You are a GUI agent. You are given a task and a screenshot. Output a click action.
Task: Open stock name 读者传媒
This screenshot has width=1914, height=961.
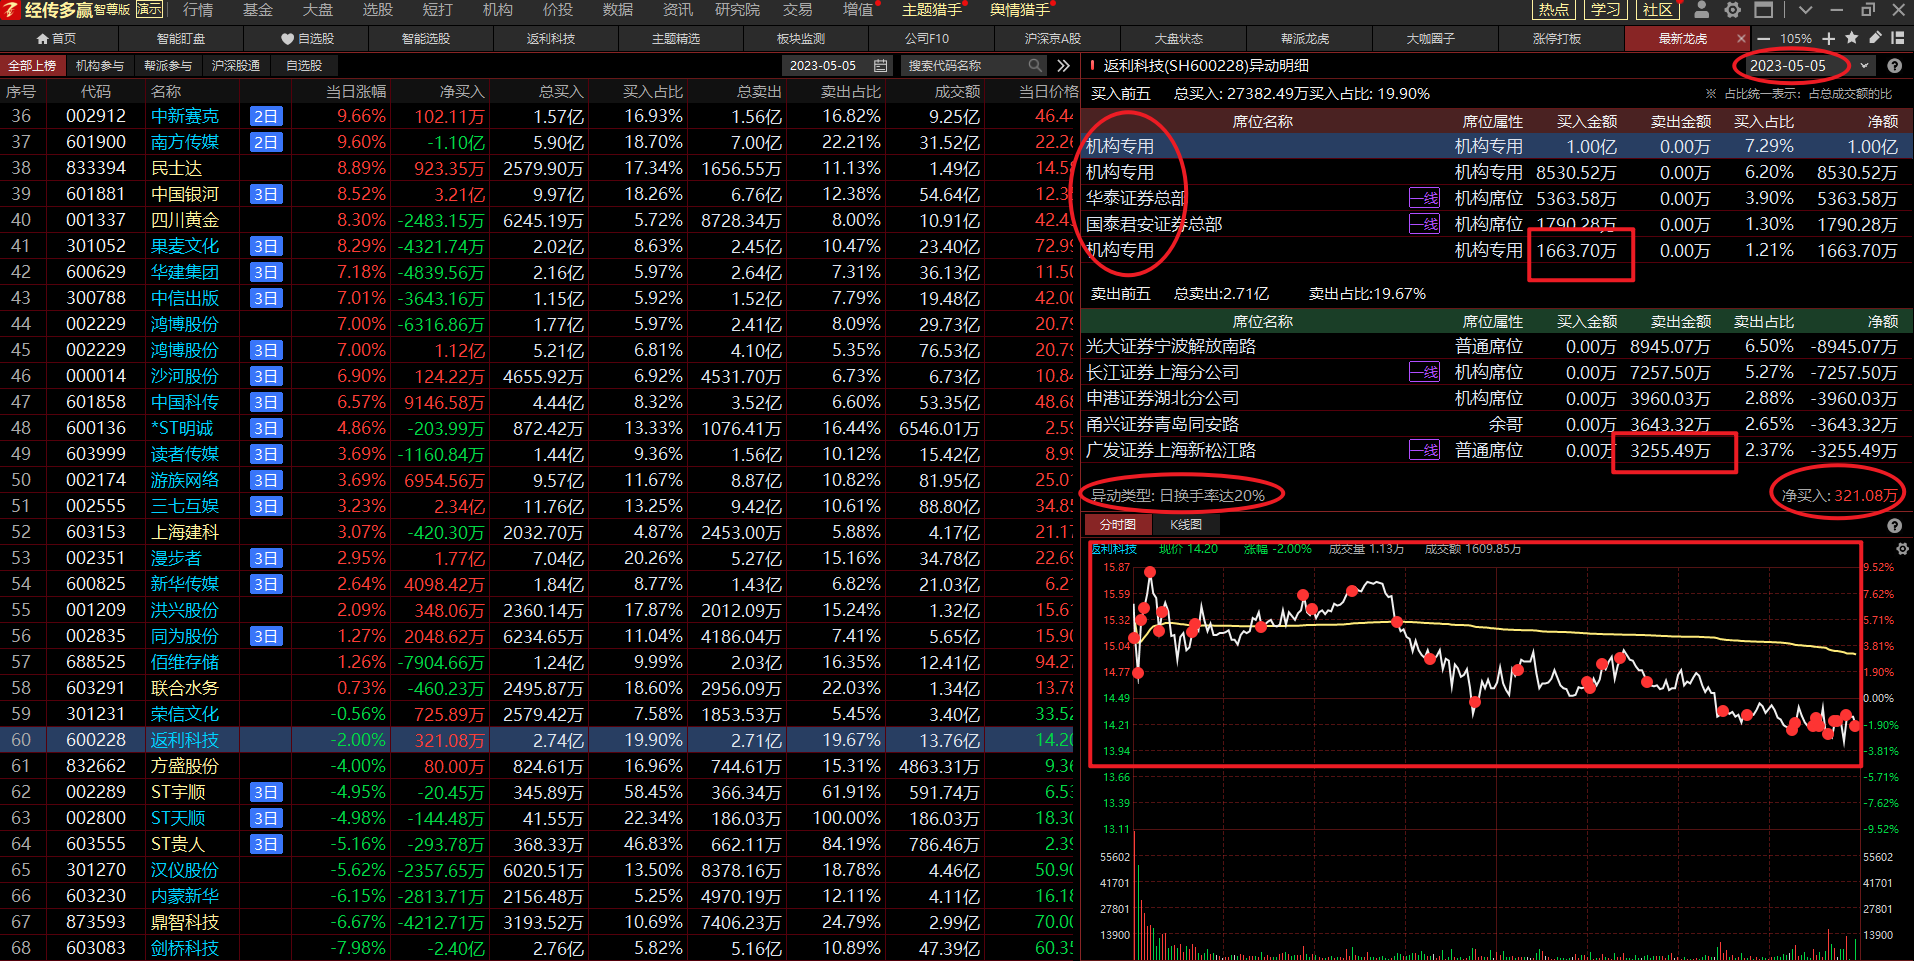pos(185,454)
